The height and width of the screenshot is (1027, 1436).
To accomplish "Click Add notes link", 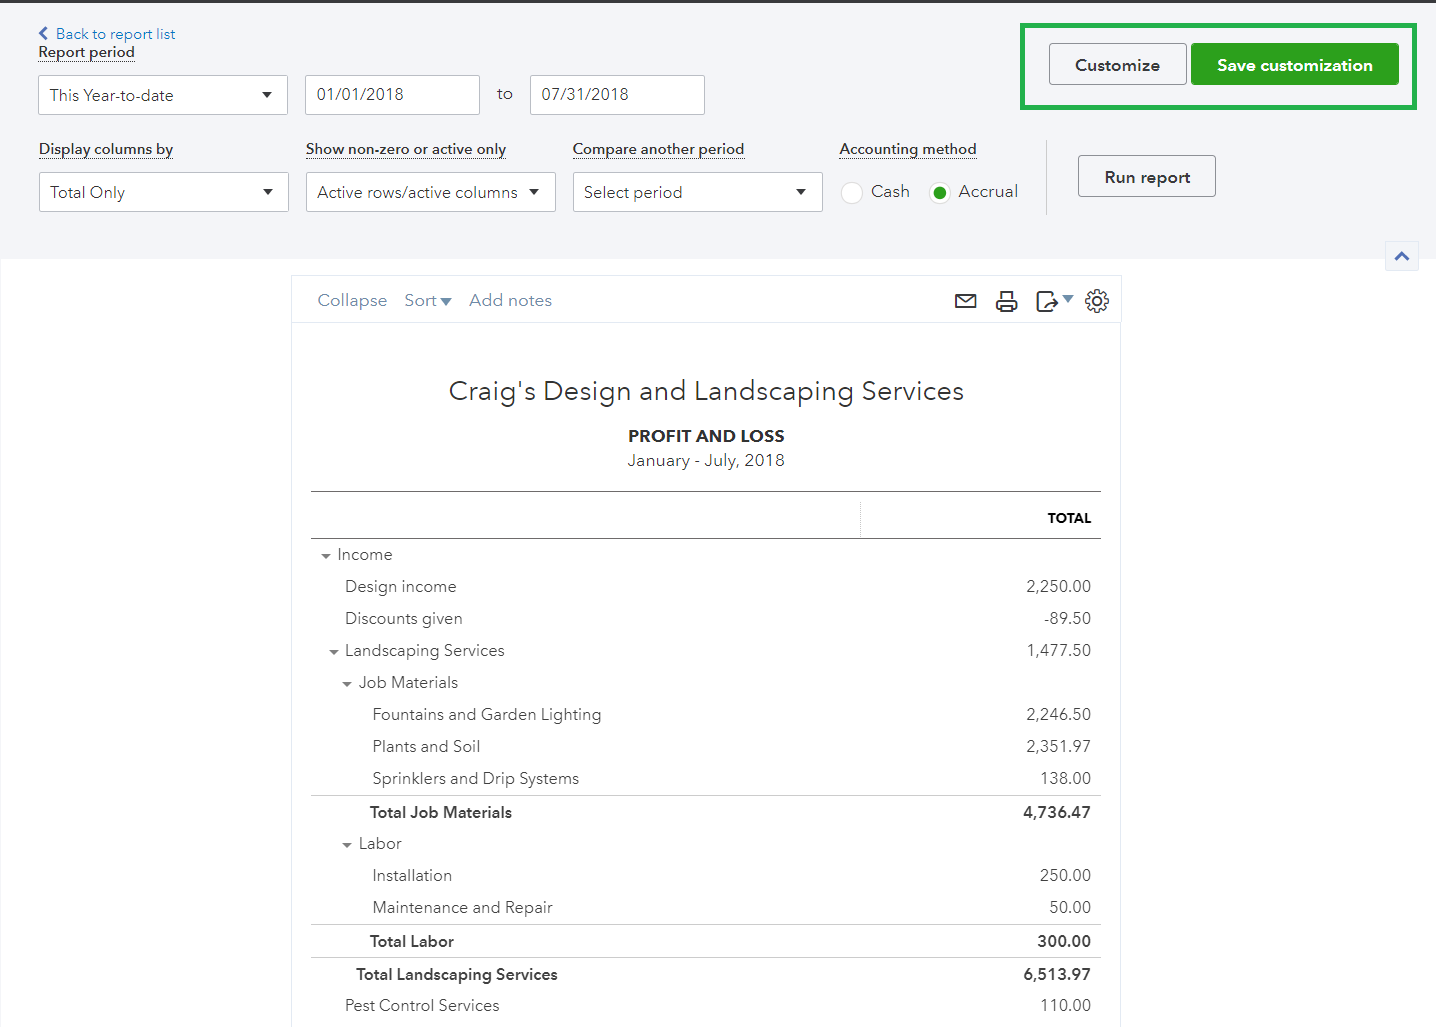I will pyautogui.click(x=510, y=301).
